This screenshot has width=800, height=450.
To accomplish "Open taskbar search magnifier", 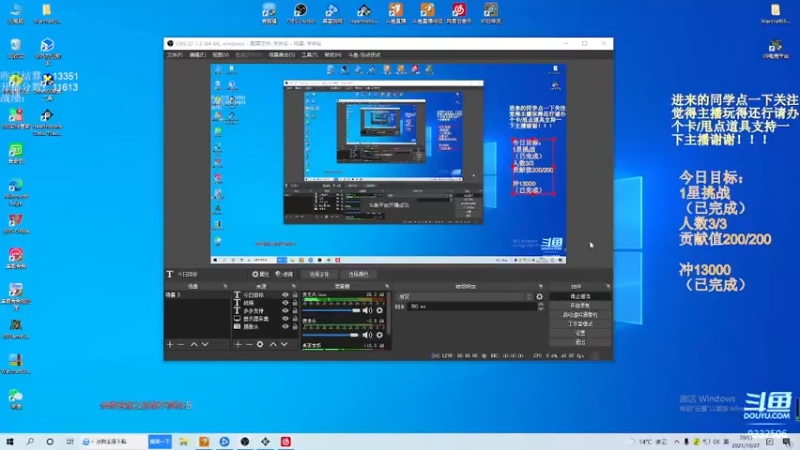I will 30,441.
